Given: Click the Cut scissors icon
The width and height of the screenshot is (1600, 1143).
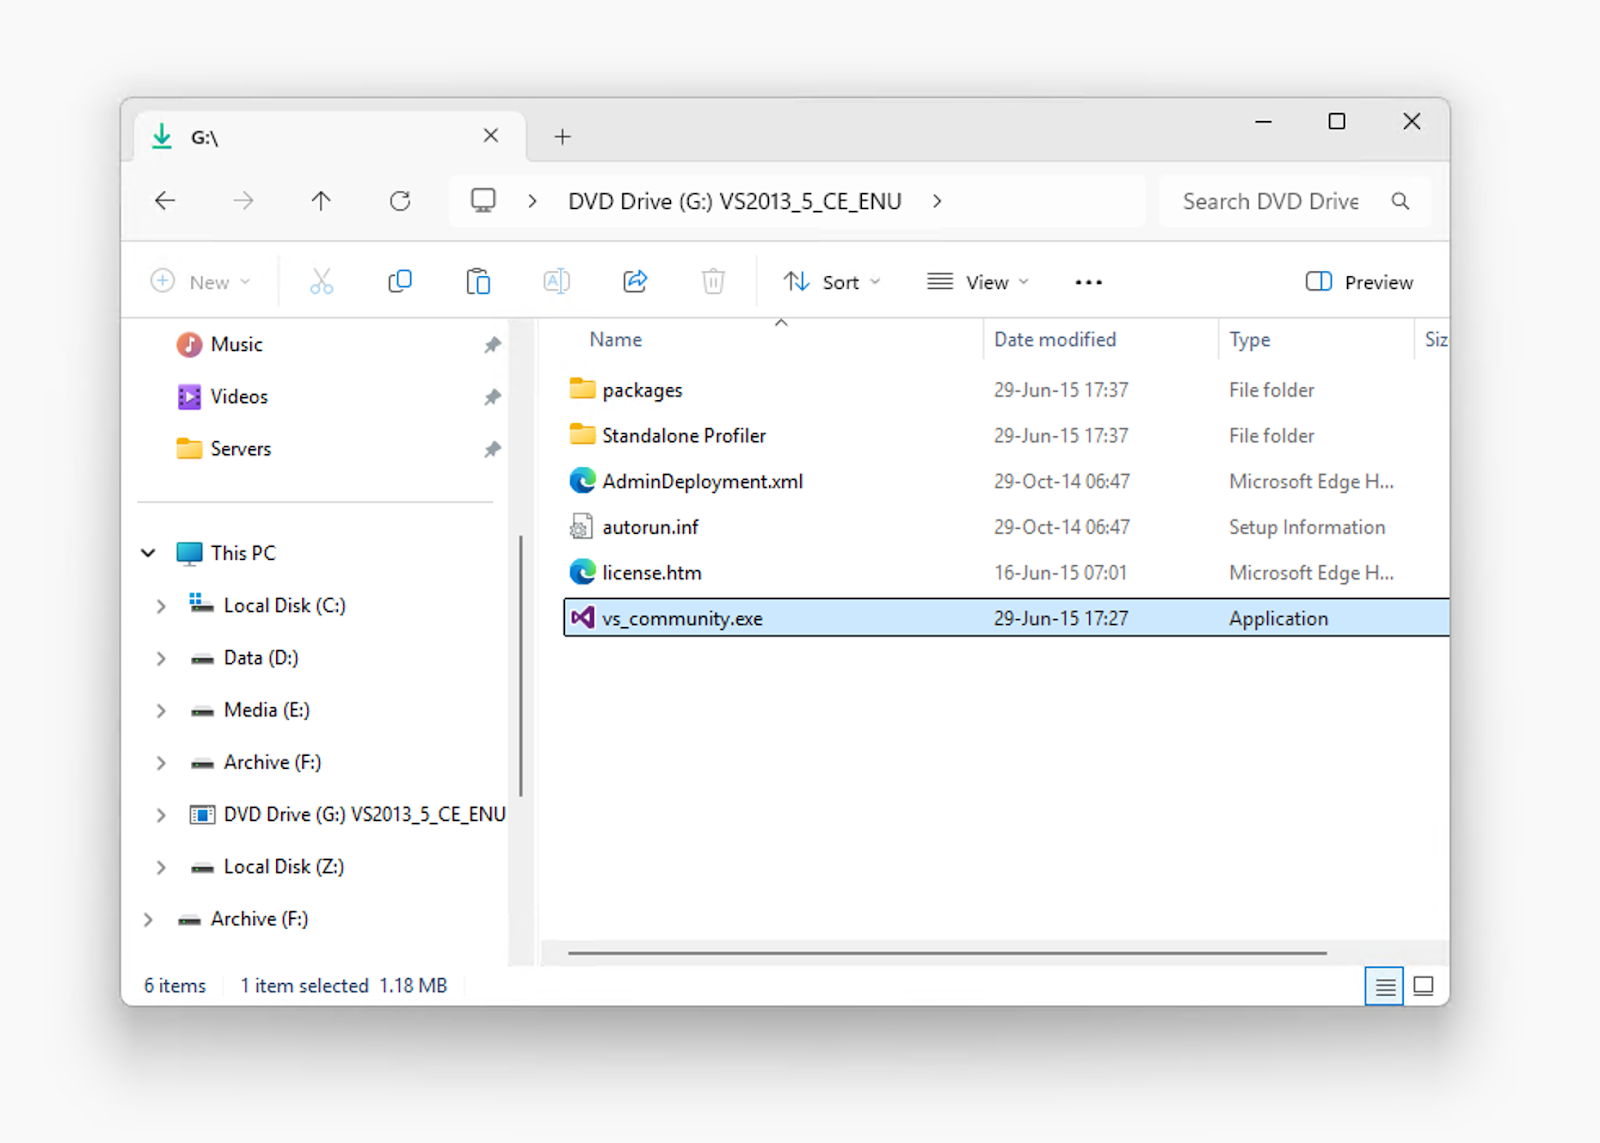Looking at the screenshot, I should pos(321,282).
